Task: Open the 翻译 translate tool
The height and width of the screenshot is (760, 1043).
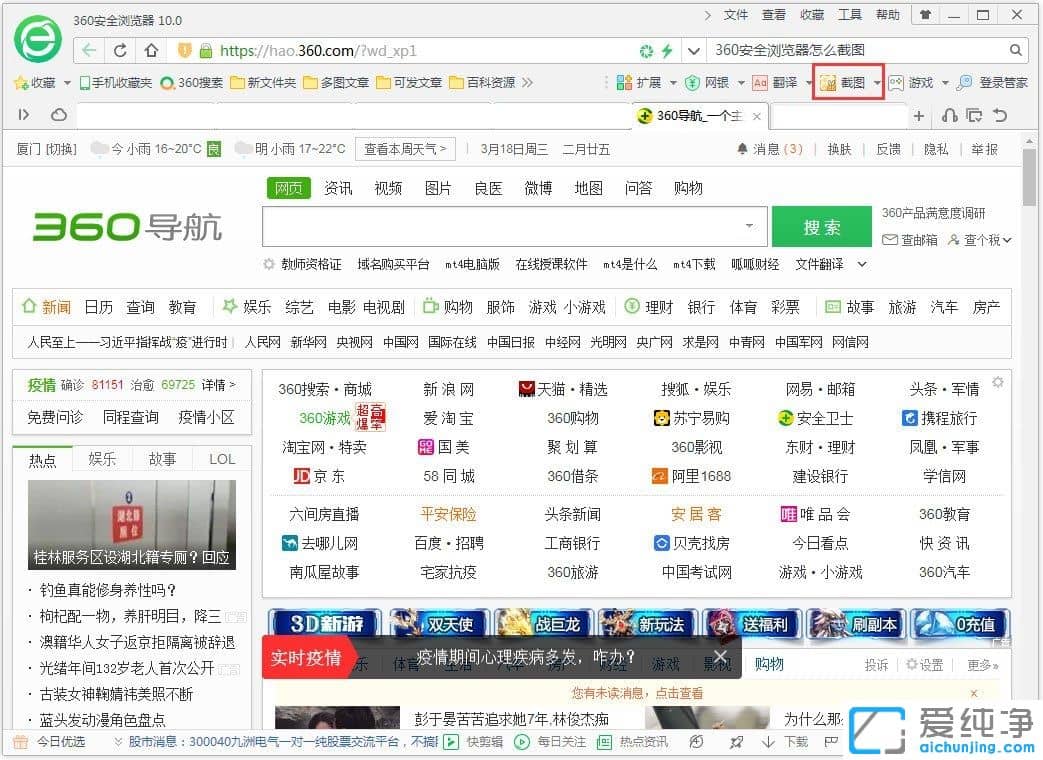Action: pos(775,82)
